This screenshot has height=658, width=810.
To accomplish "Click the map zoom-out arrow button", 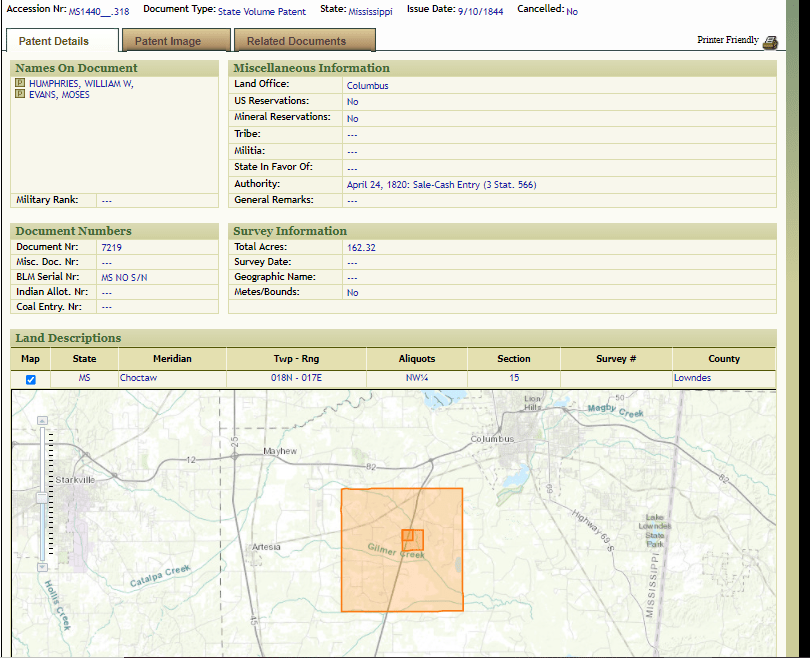I will tap(41, 566).
